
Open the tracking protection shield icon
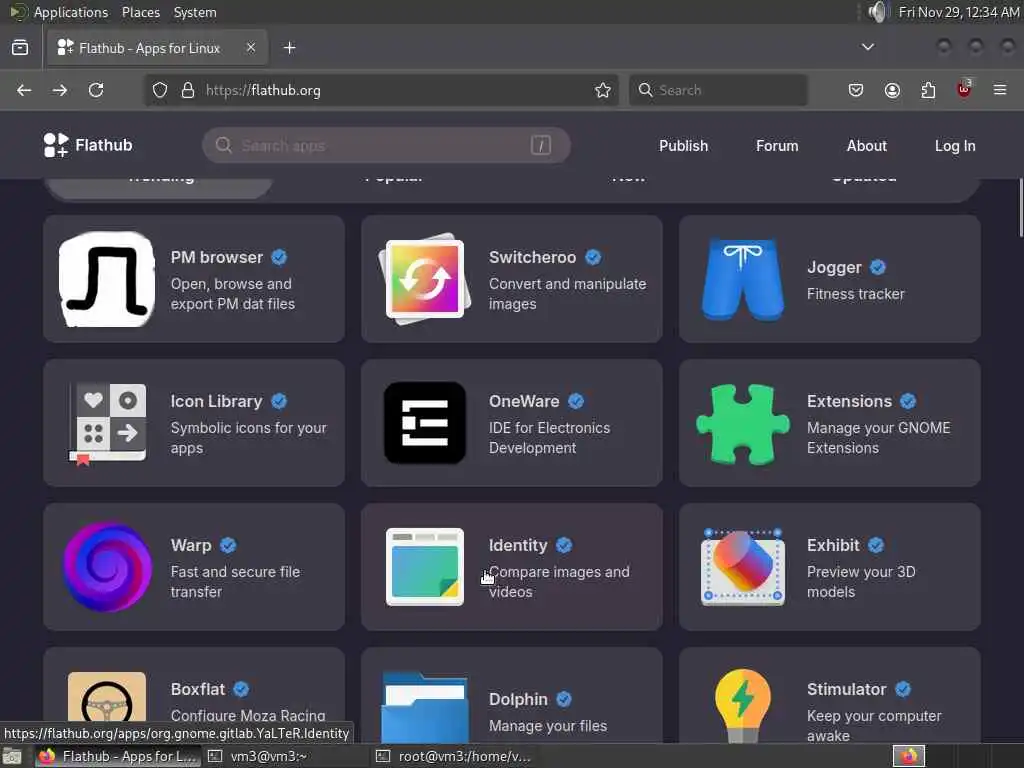coord(160,90)
